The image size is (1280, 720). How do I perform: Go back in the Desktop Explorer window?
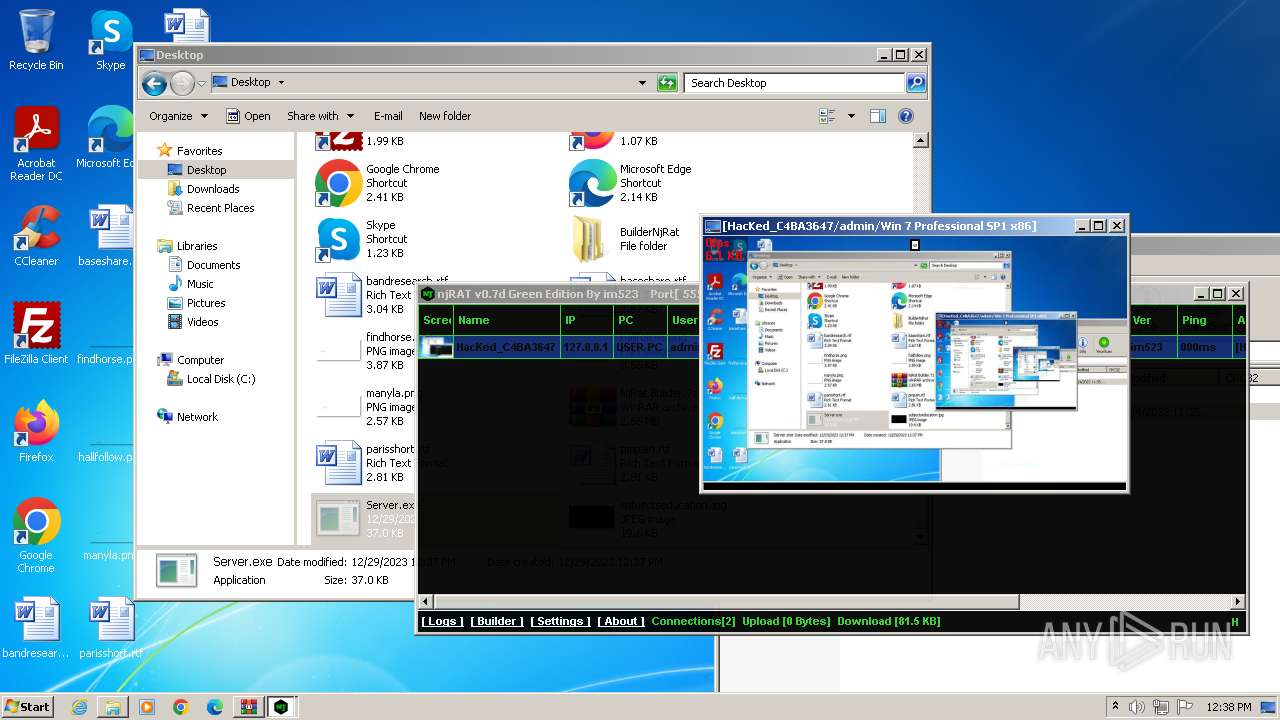coord(154,83)
